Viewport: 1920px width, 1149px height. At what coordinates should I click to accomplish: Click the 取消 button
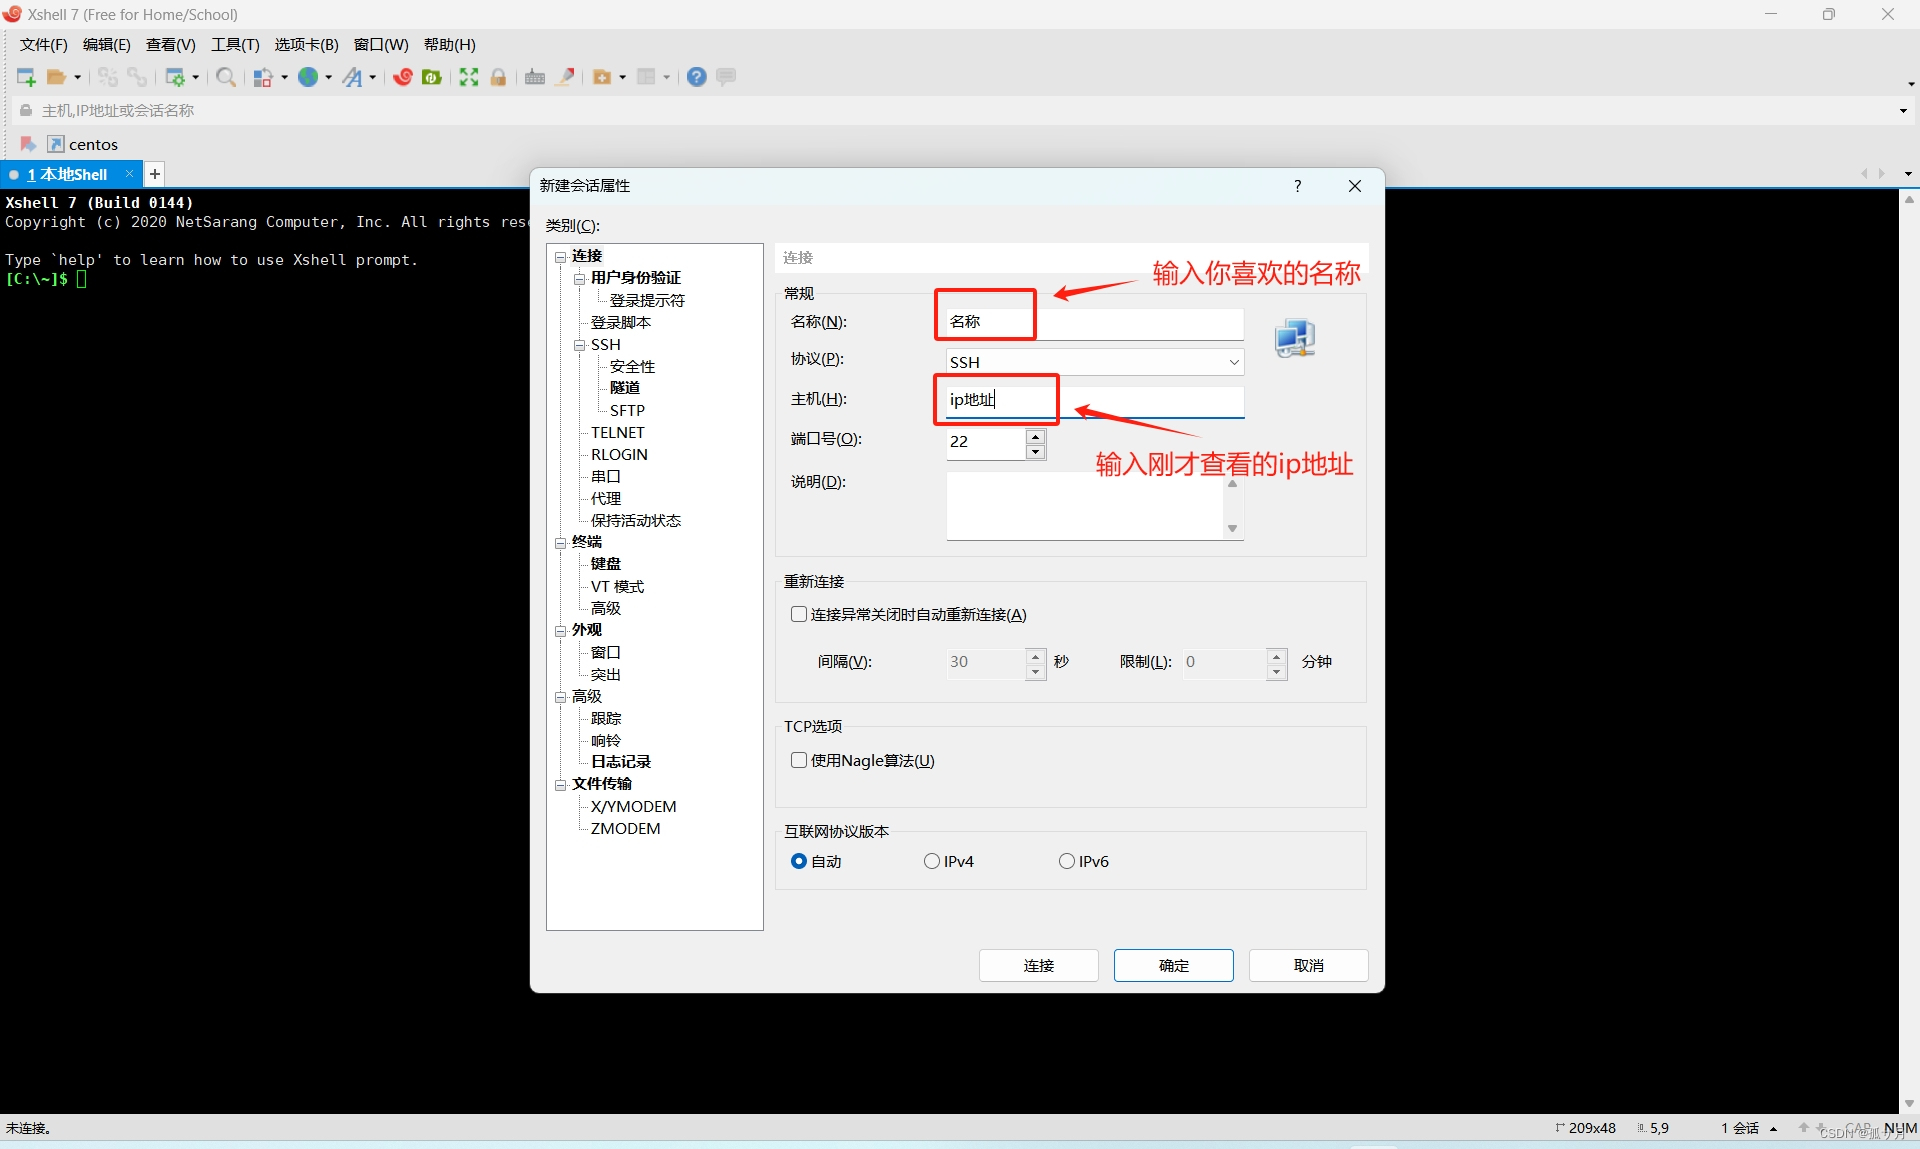coord(1308,965)
